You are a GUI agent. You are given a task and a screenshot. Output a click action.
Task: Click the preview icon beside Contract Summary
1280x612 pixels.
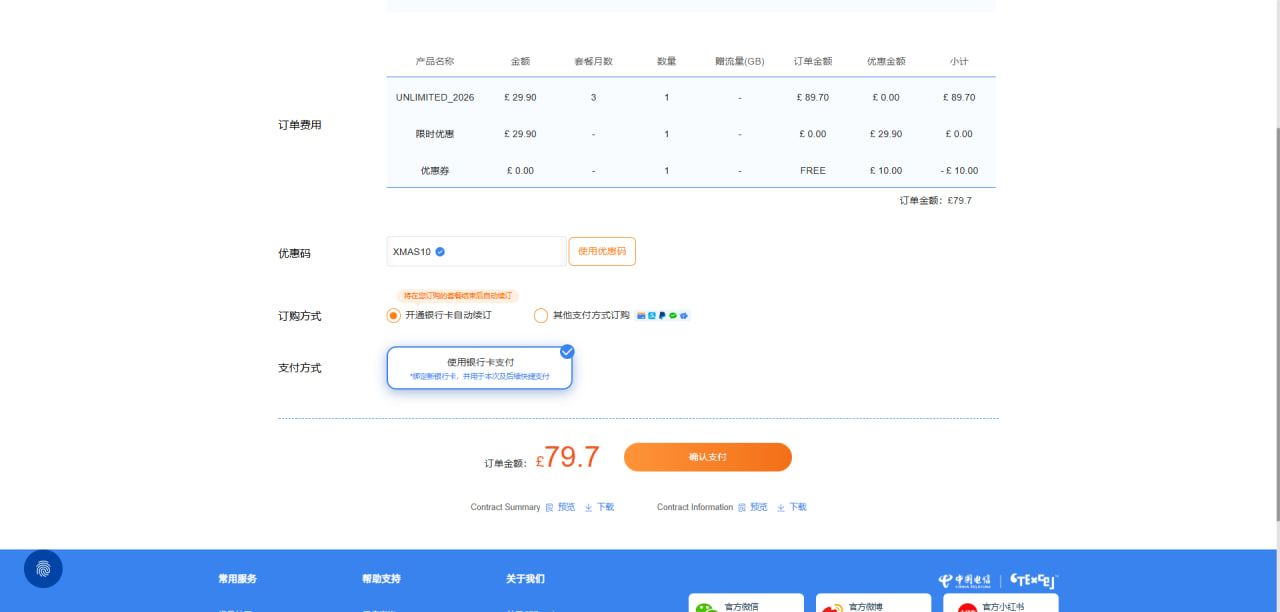point(549,508)
